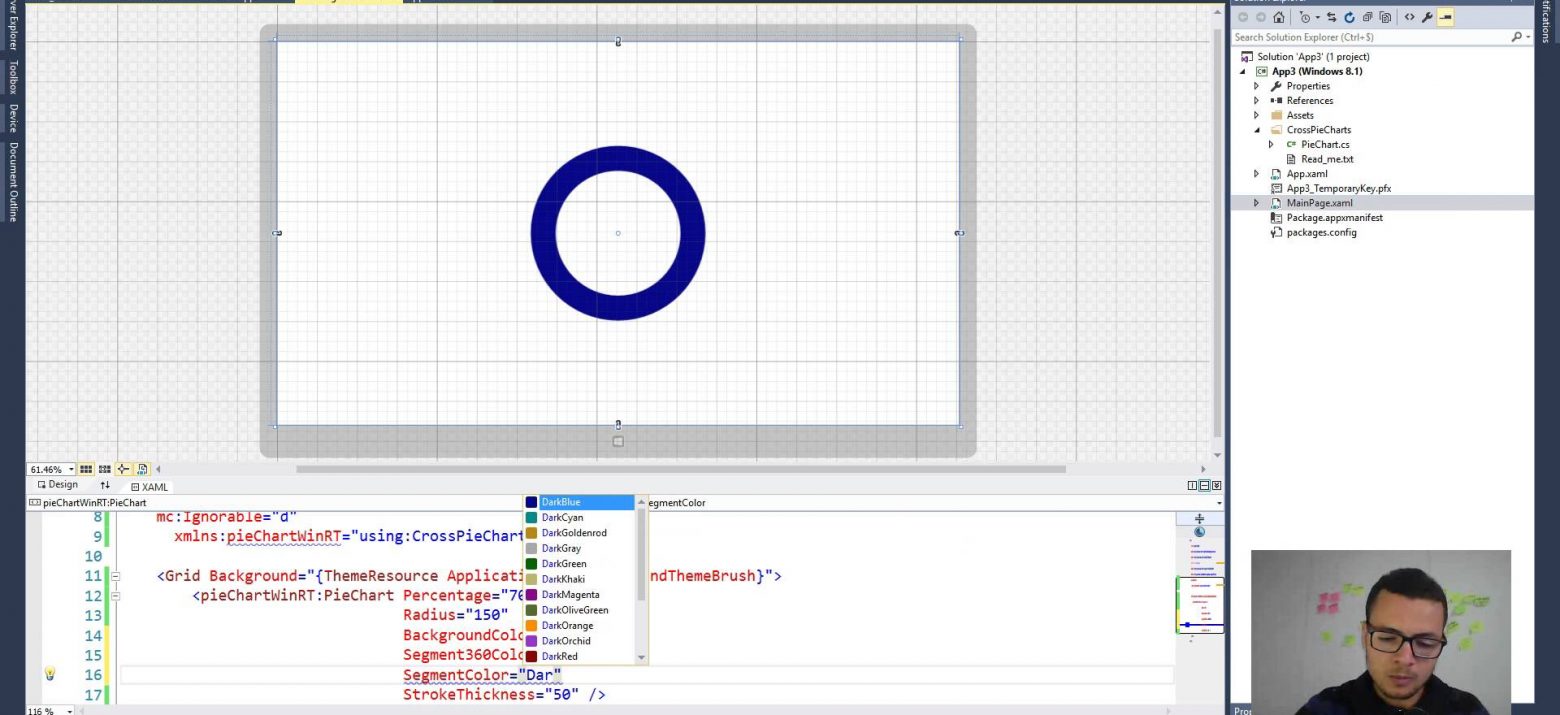Pick the DarkOrange color swatch suggestion
The width and height of the screenshot is (1560, 715).
click(567, 626)
